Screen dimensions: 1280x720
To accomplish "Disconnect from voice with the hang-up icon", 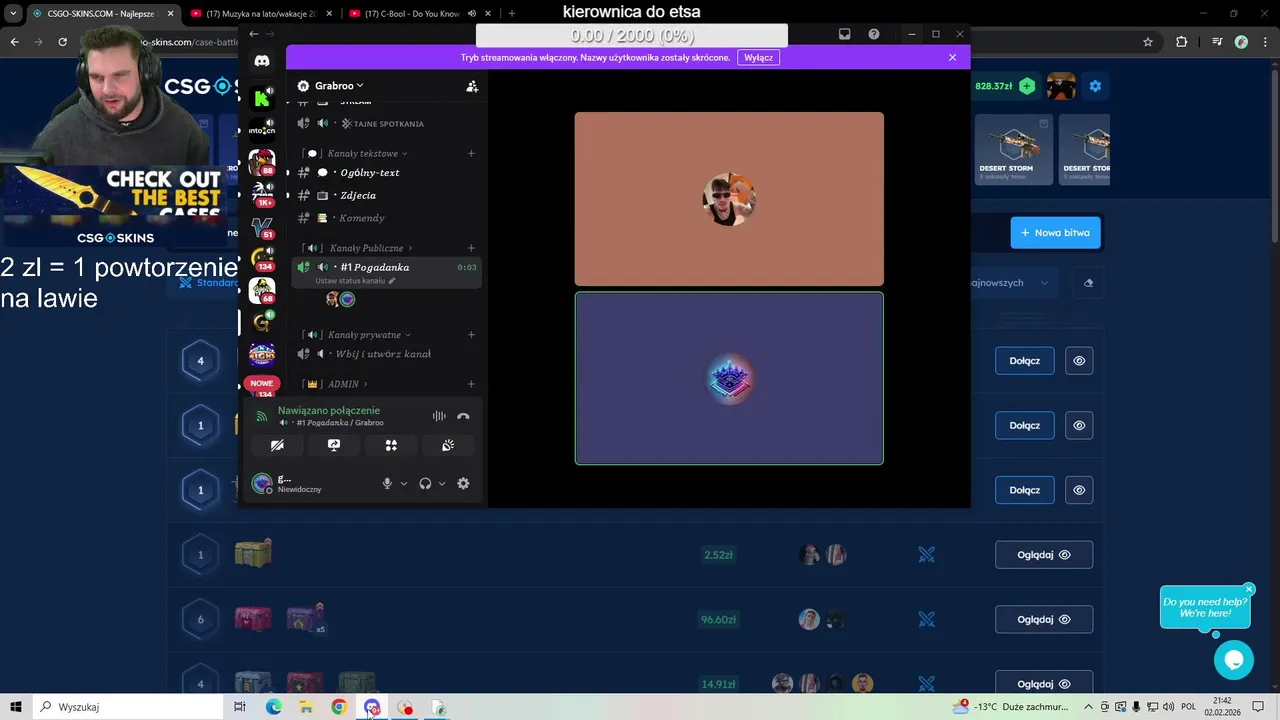I will pos(463,416).
